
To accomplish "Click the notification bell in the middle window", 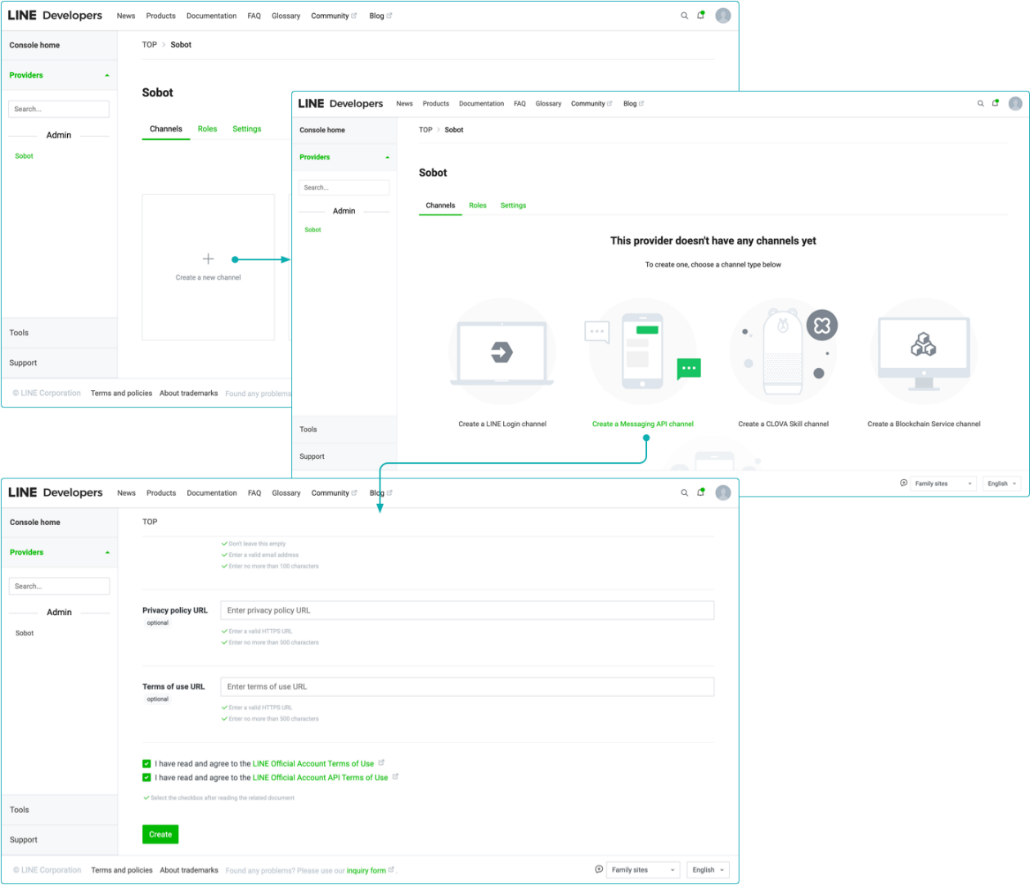I will click(x=996, y=103).
